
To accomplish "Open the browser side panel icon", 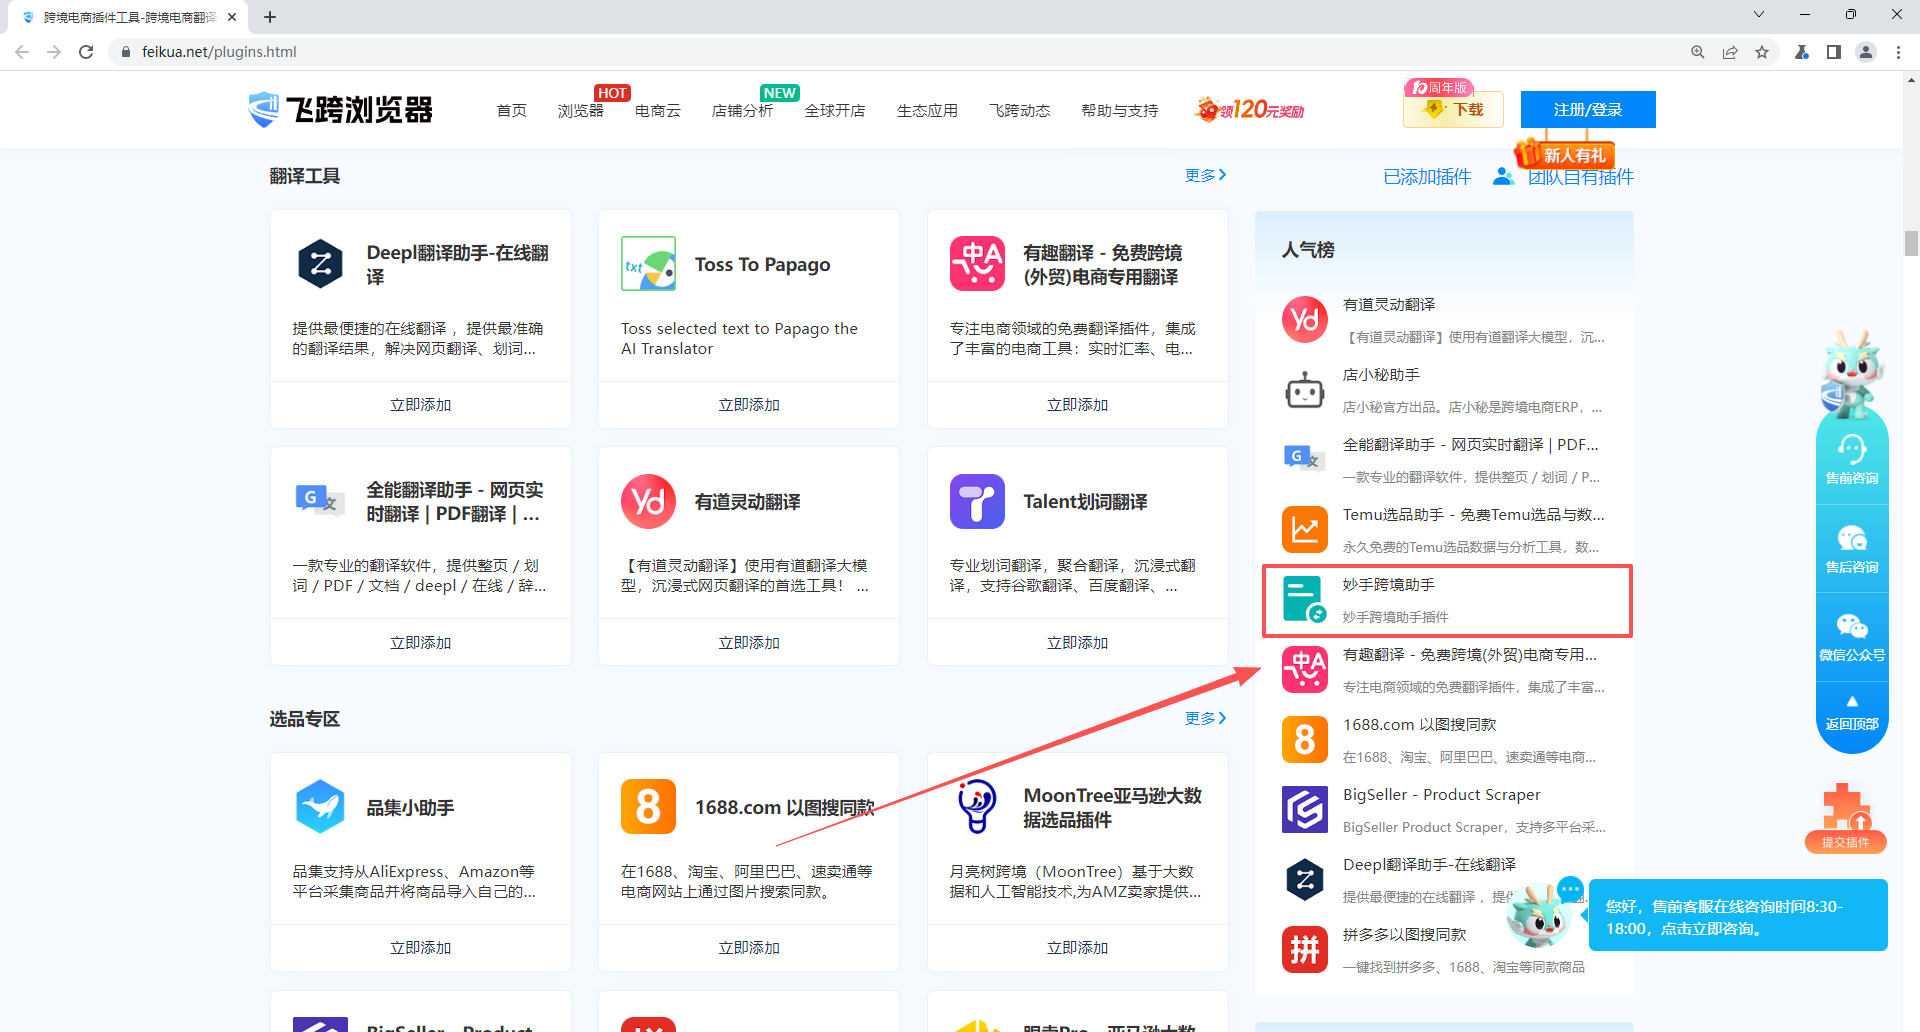I will tap(1834, 52).
